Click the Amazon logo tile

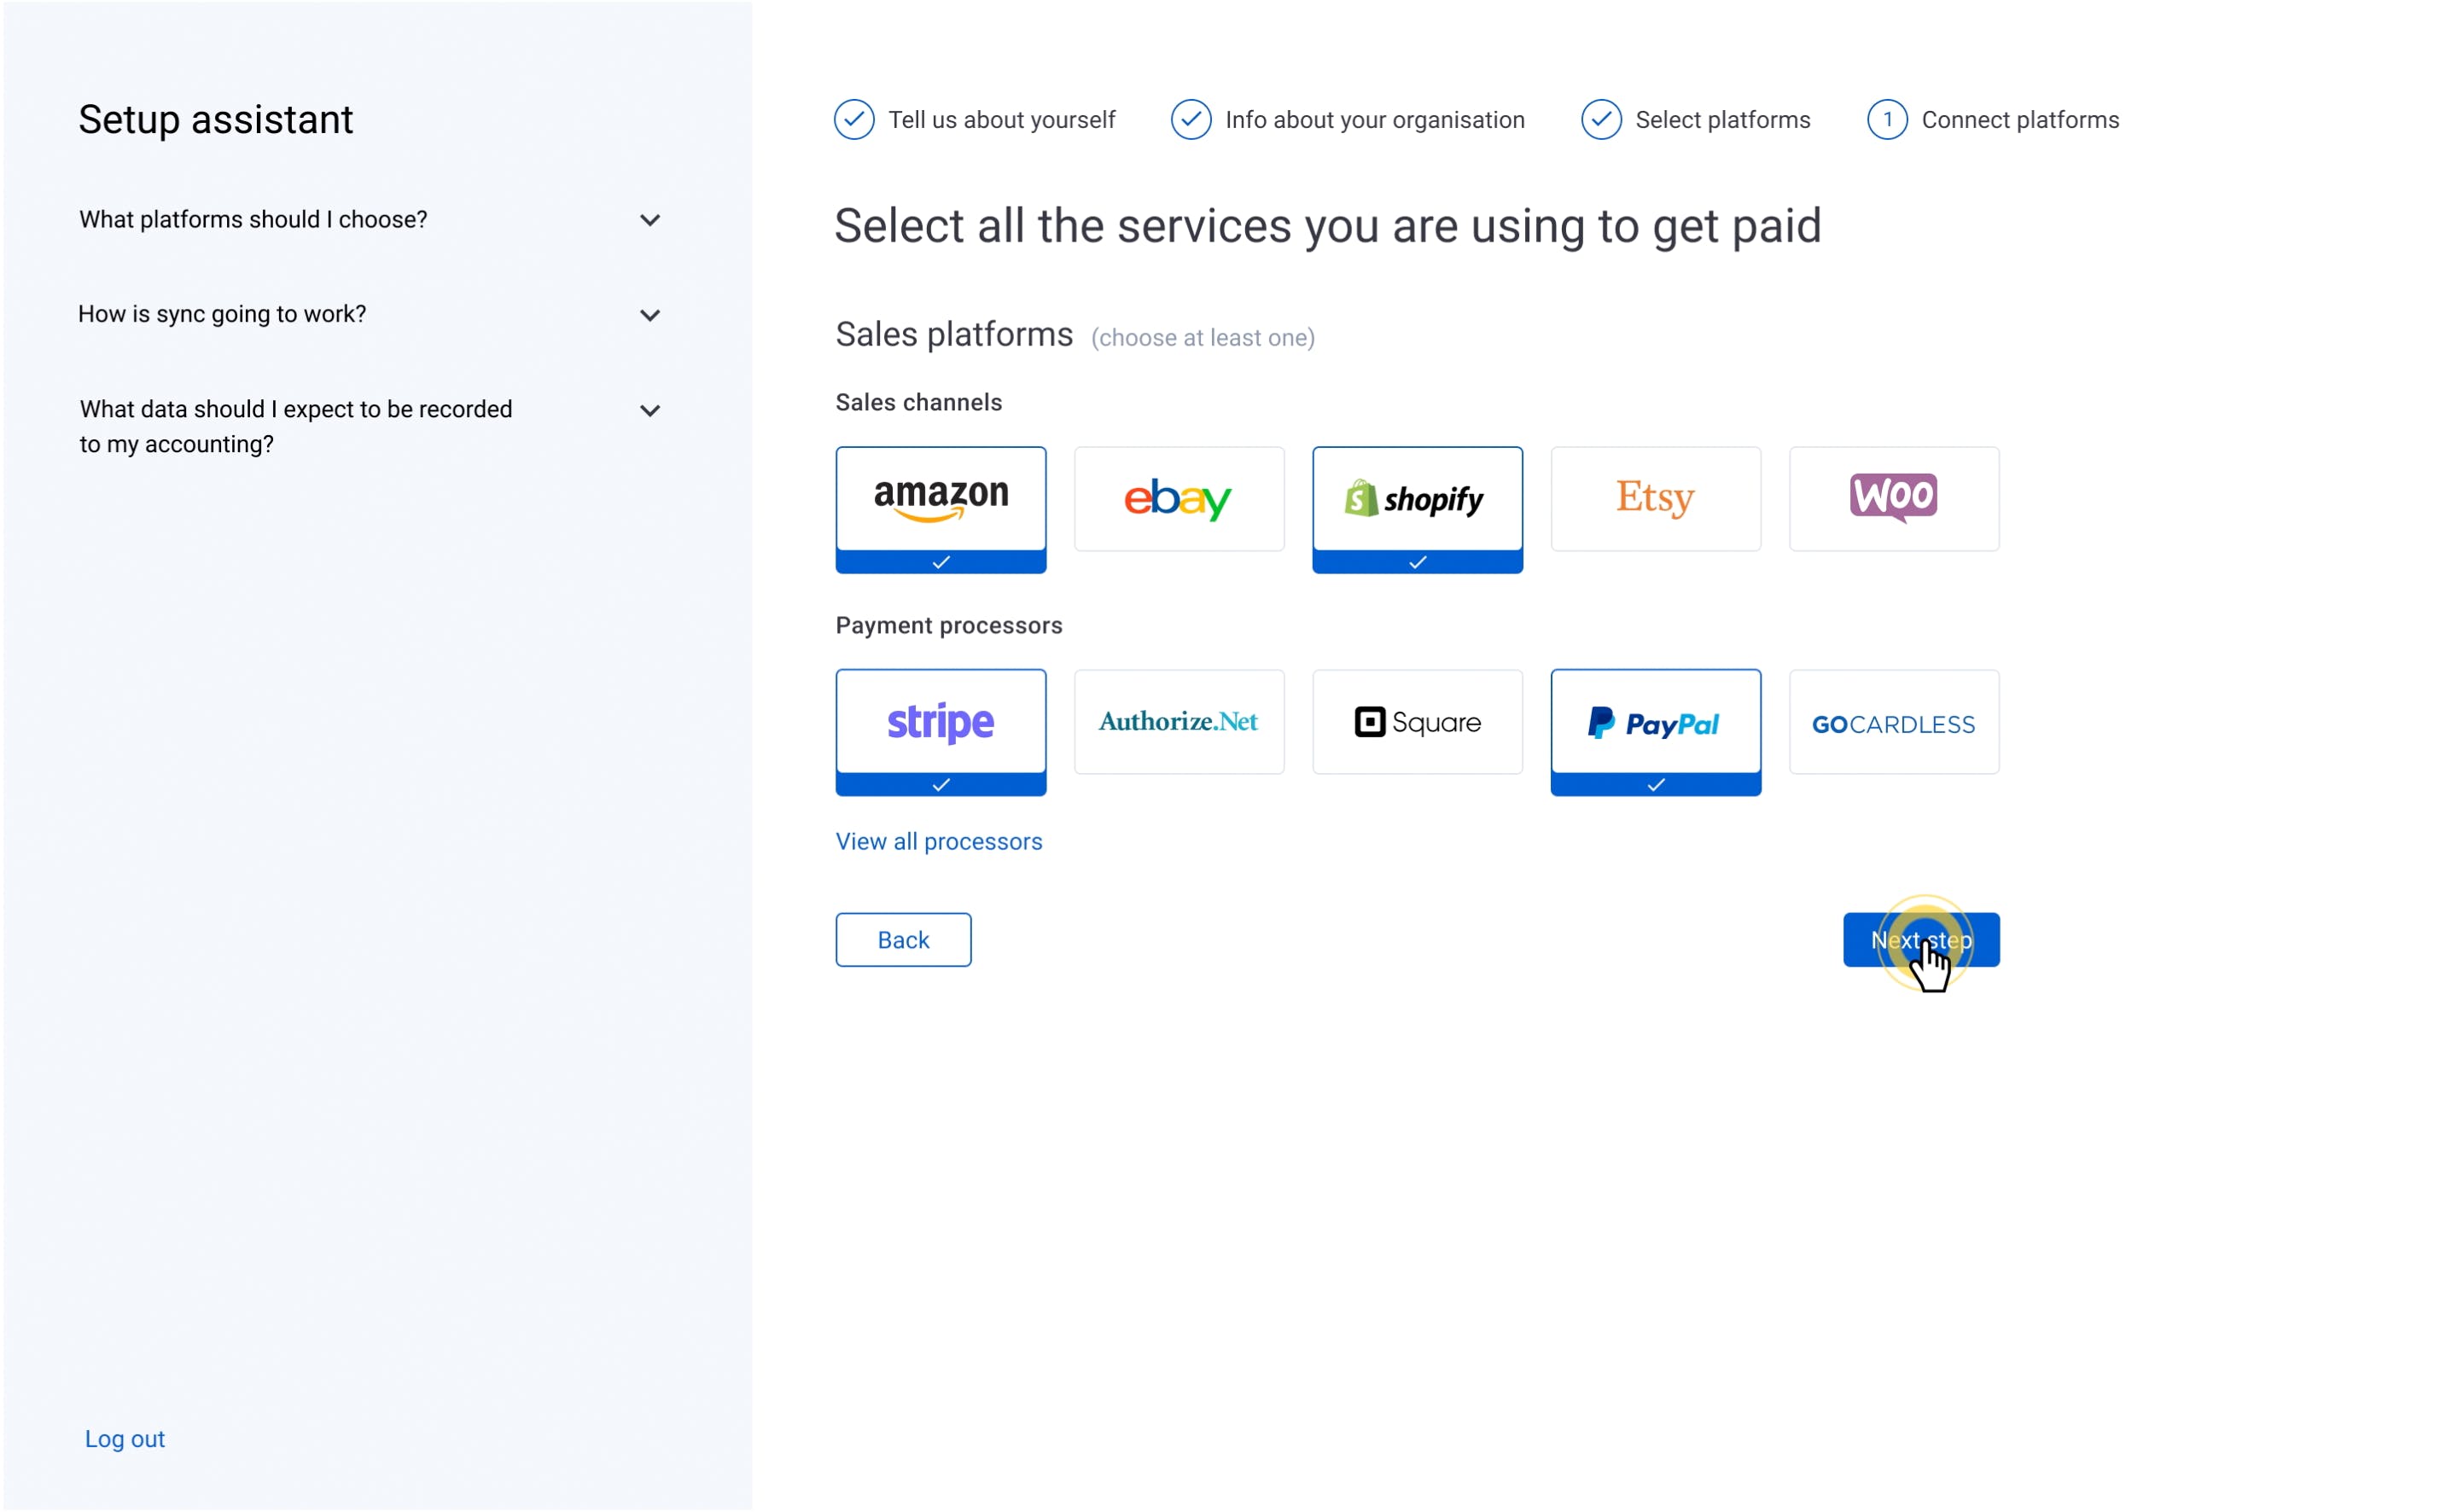(940, 498)
